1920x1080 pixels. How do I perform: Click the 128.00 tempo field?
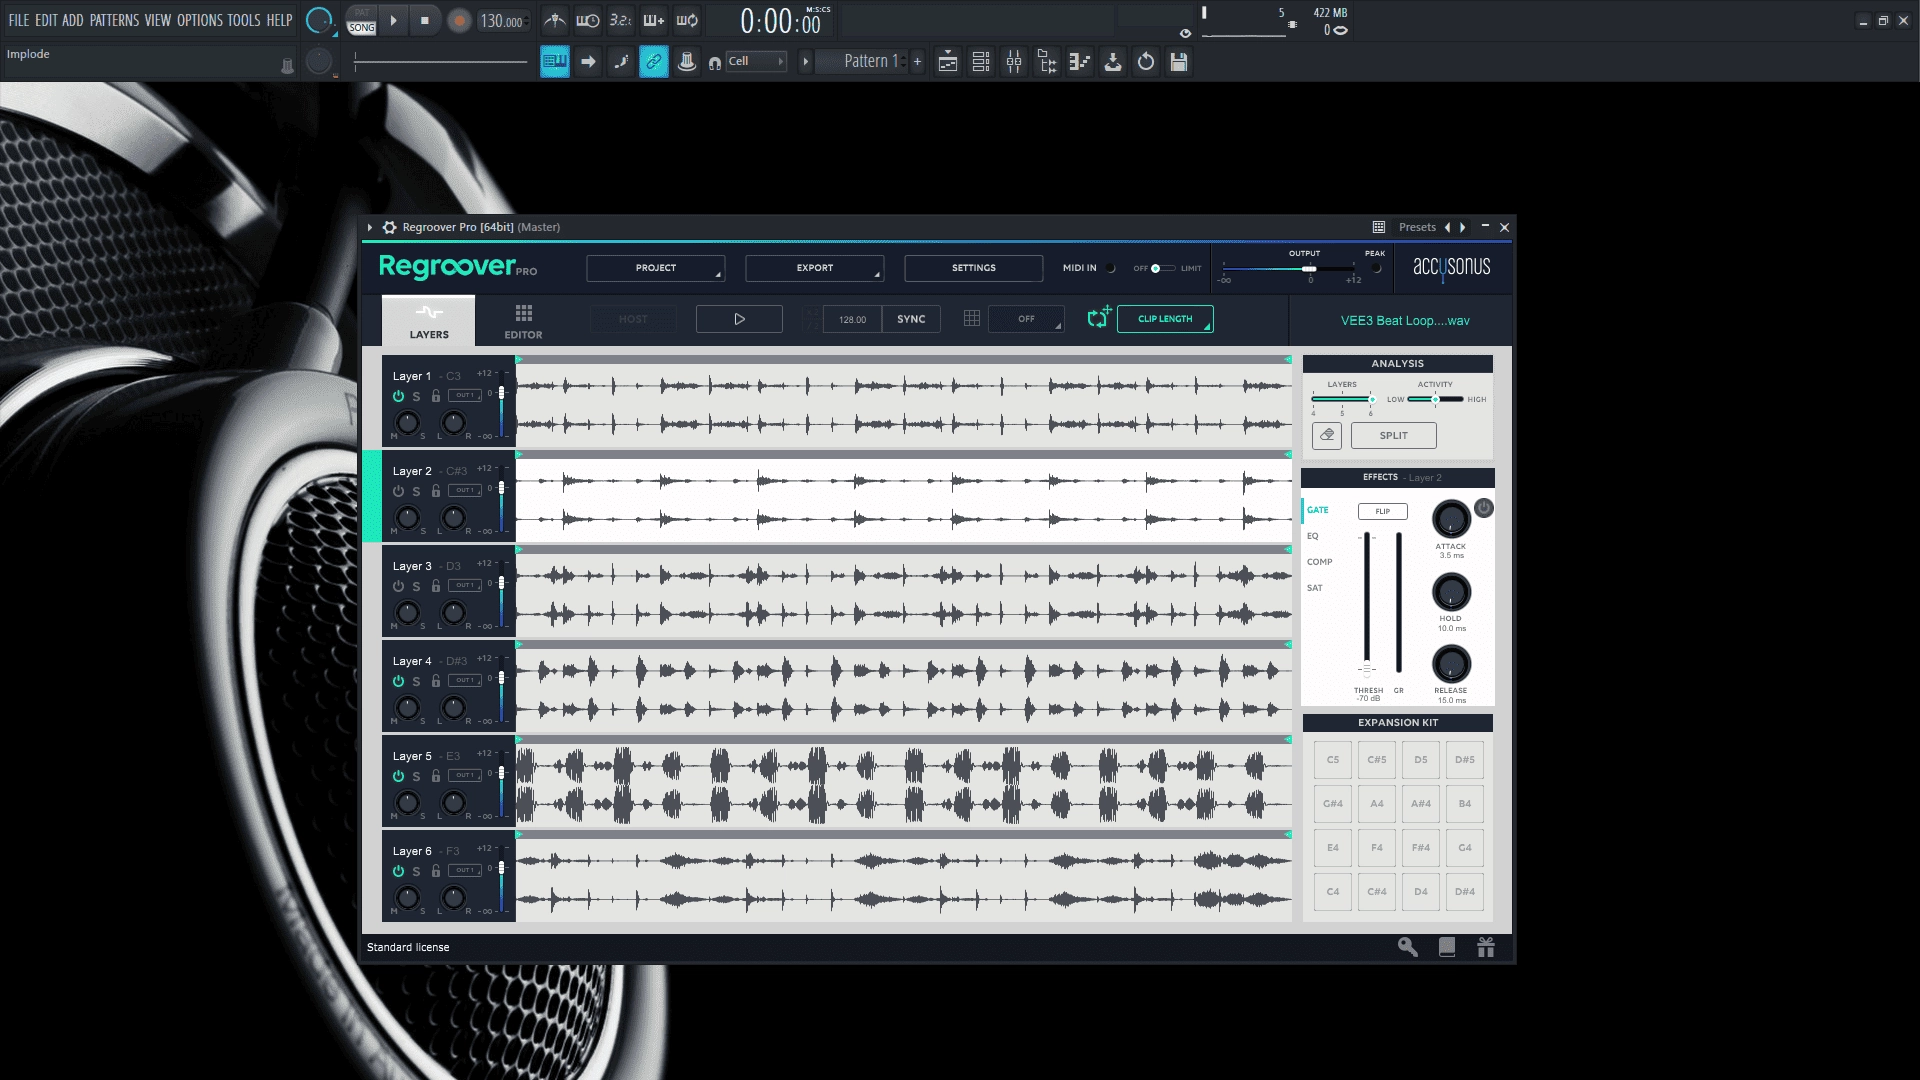852,319
